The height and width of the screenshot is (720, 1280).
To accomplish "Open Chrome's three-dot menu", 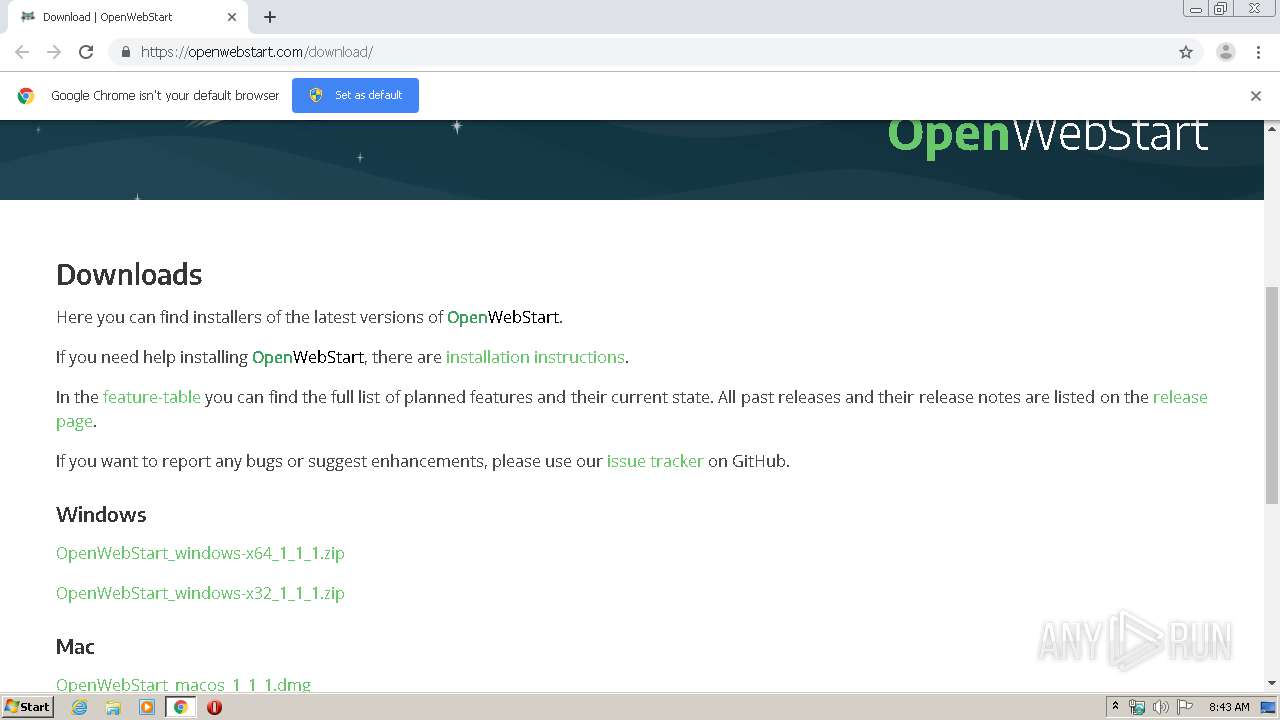I will click(1258, 52).
